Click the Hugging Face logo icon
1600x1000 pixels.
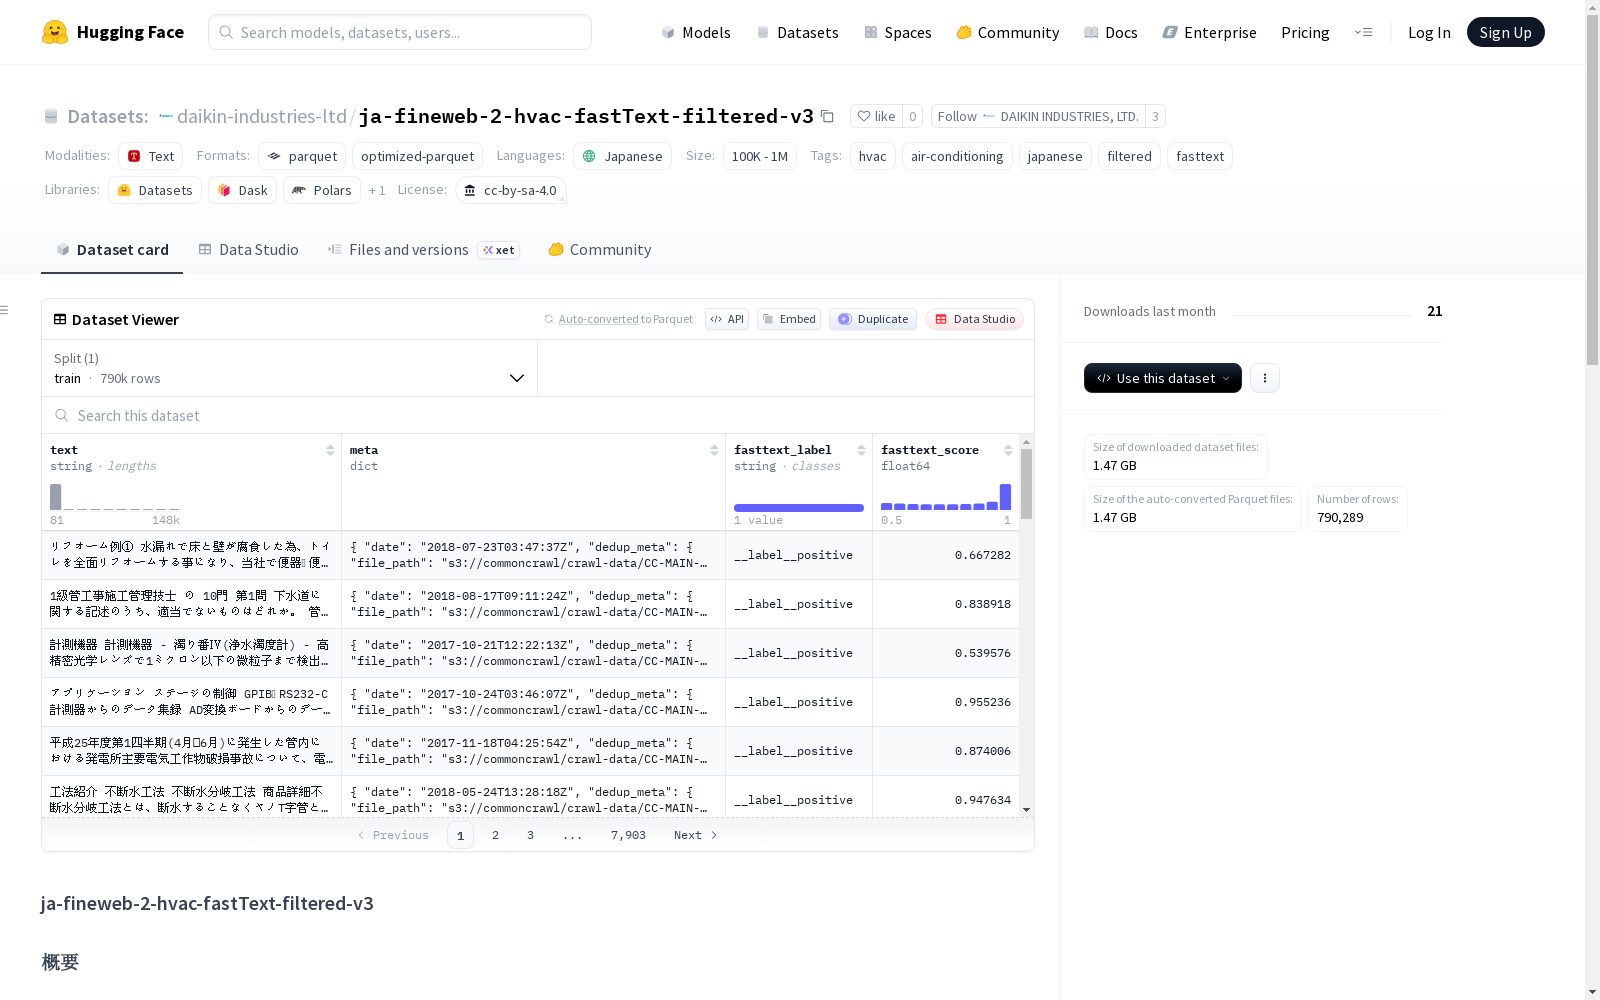(55, 32)
